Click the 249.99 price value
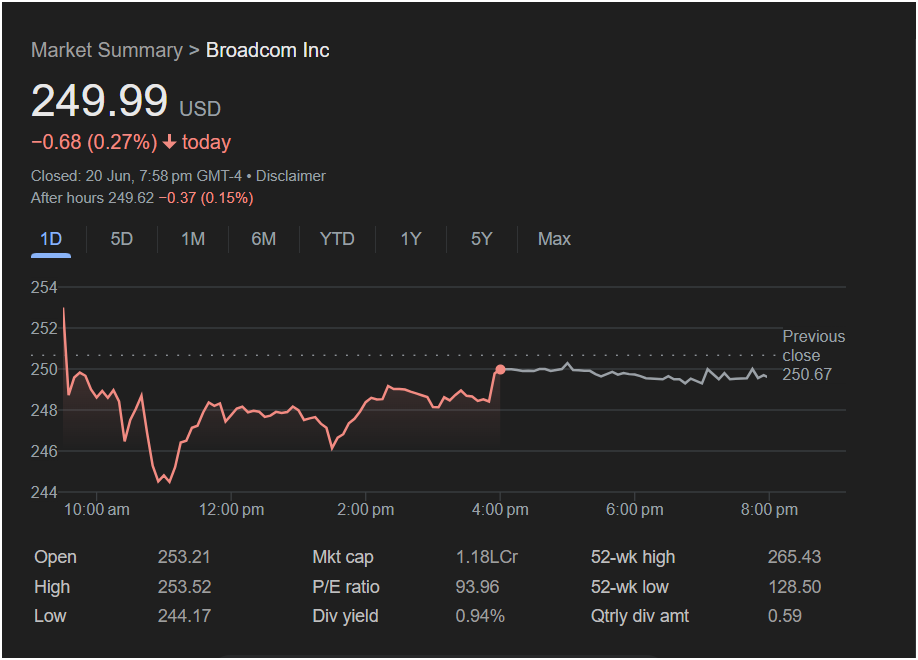The height and width of the screenshot is (660, 918). (100, 100)
